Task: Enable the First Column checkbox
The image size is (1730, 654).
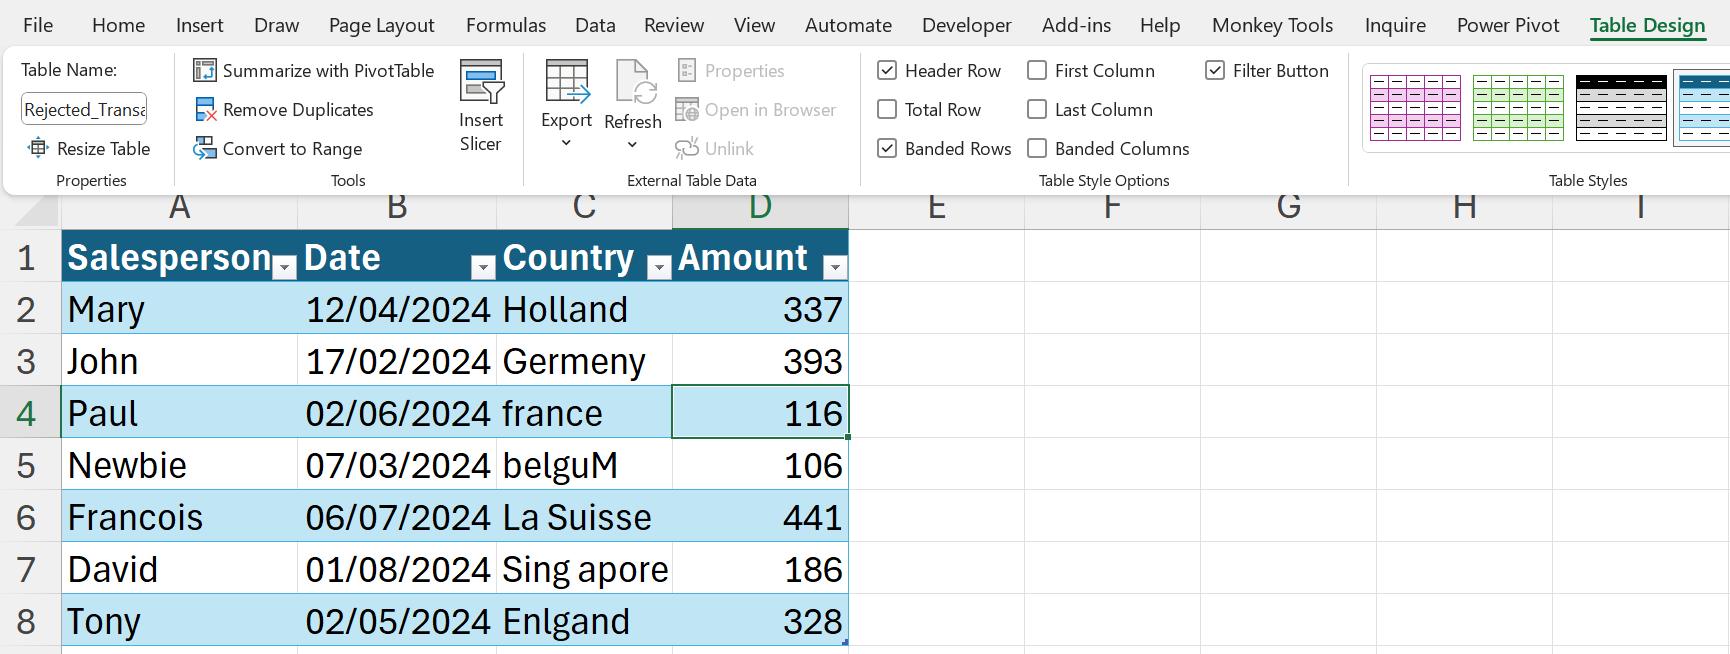Action: click(x=1037, y=70)
